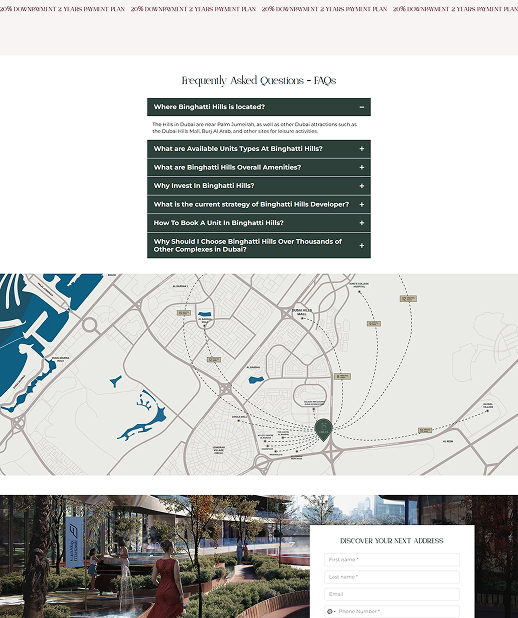Screen dimensions: 518x618
Task: Collapse the 'Where Binghatti Hills is located?' minus icon
Action: [x=361, y=107]
